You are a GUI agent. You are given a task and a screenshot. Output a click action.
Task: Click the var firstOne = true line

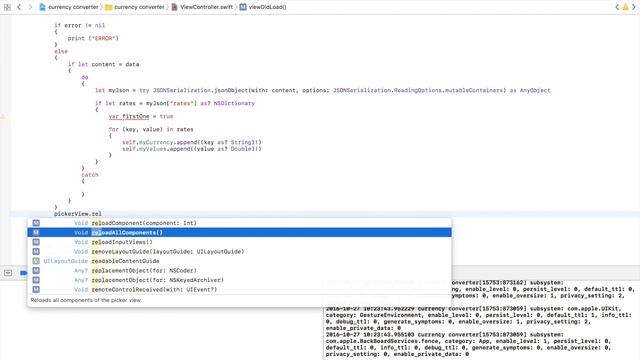pos(141,116)
